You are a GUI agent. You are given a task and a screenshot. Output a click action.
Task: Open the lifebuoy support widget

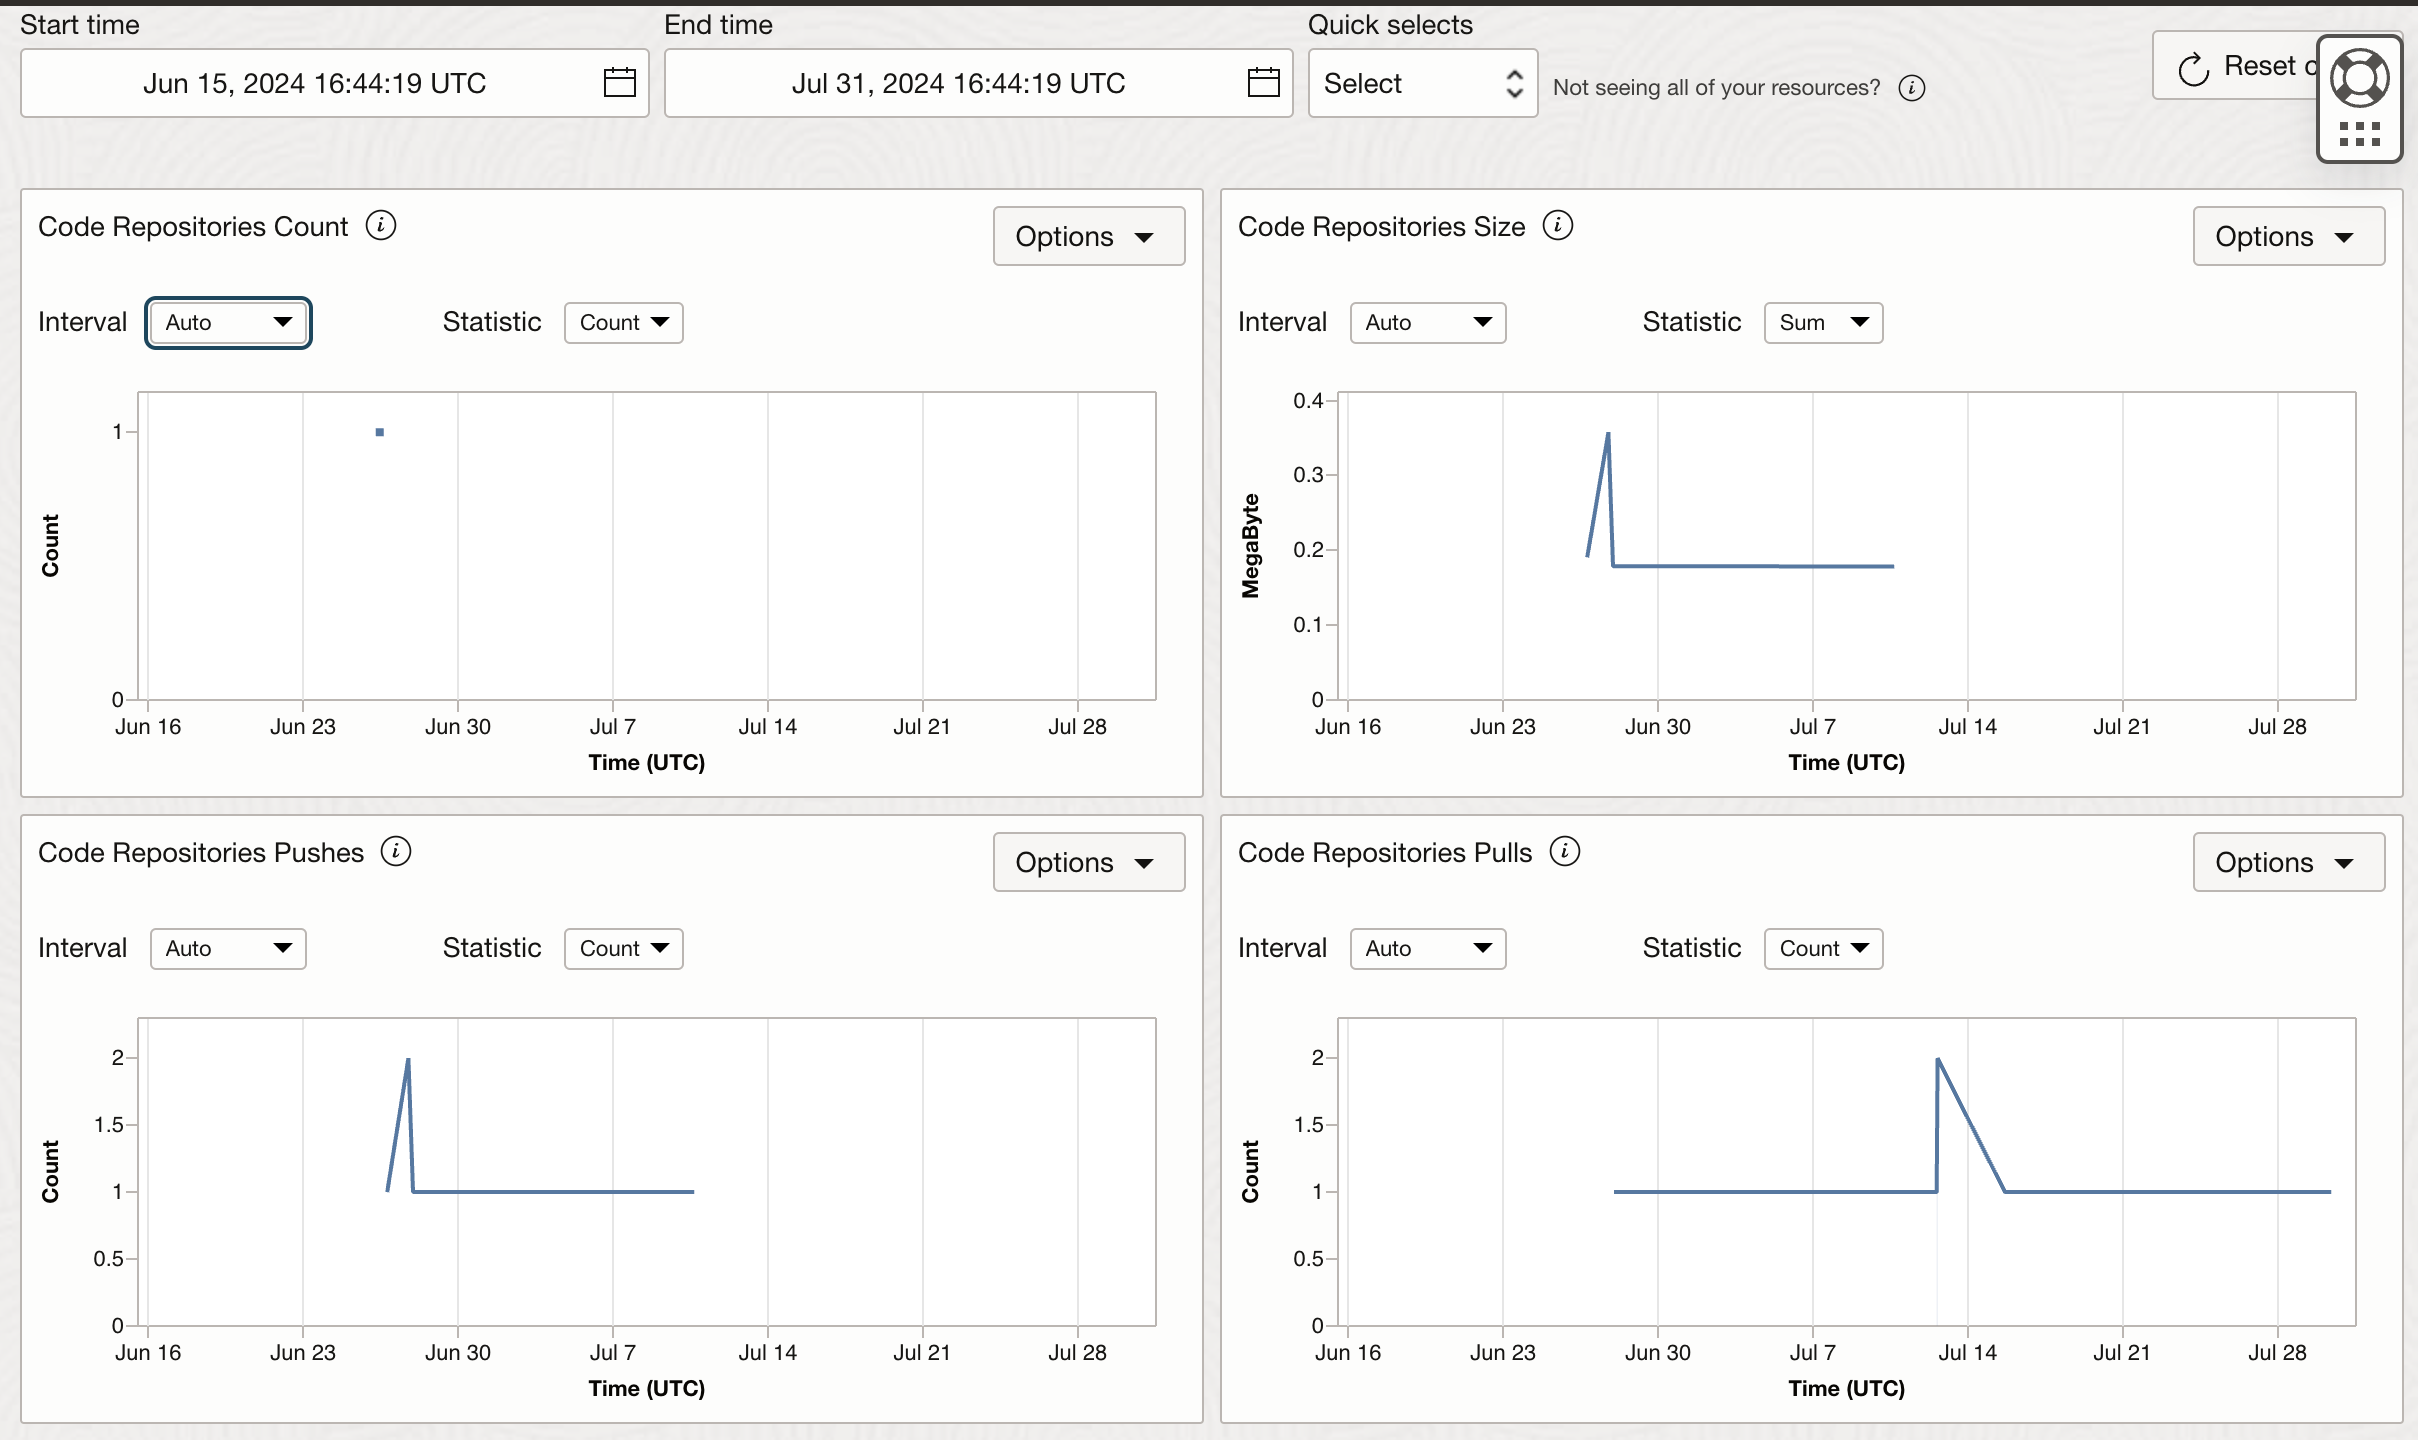click(x=2359, y=77)
